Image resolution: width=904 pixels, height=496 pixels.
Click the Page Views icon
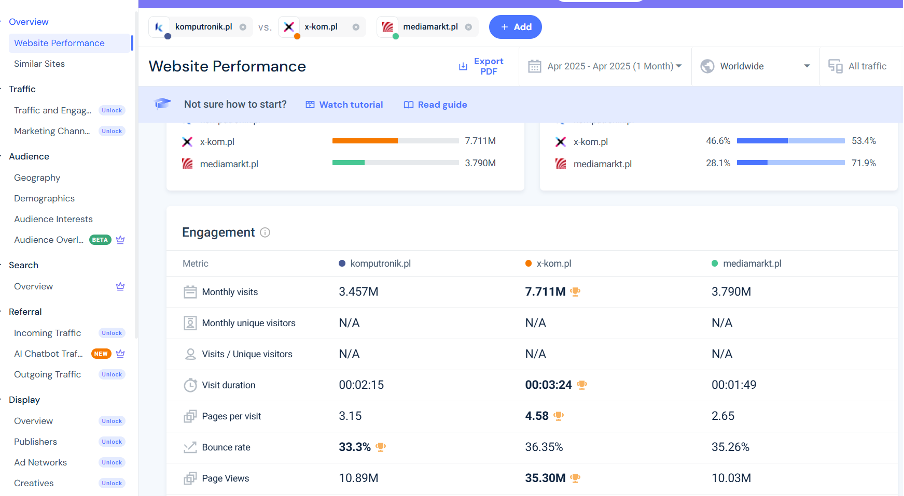click(x=190, y=478)
